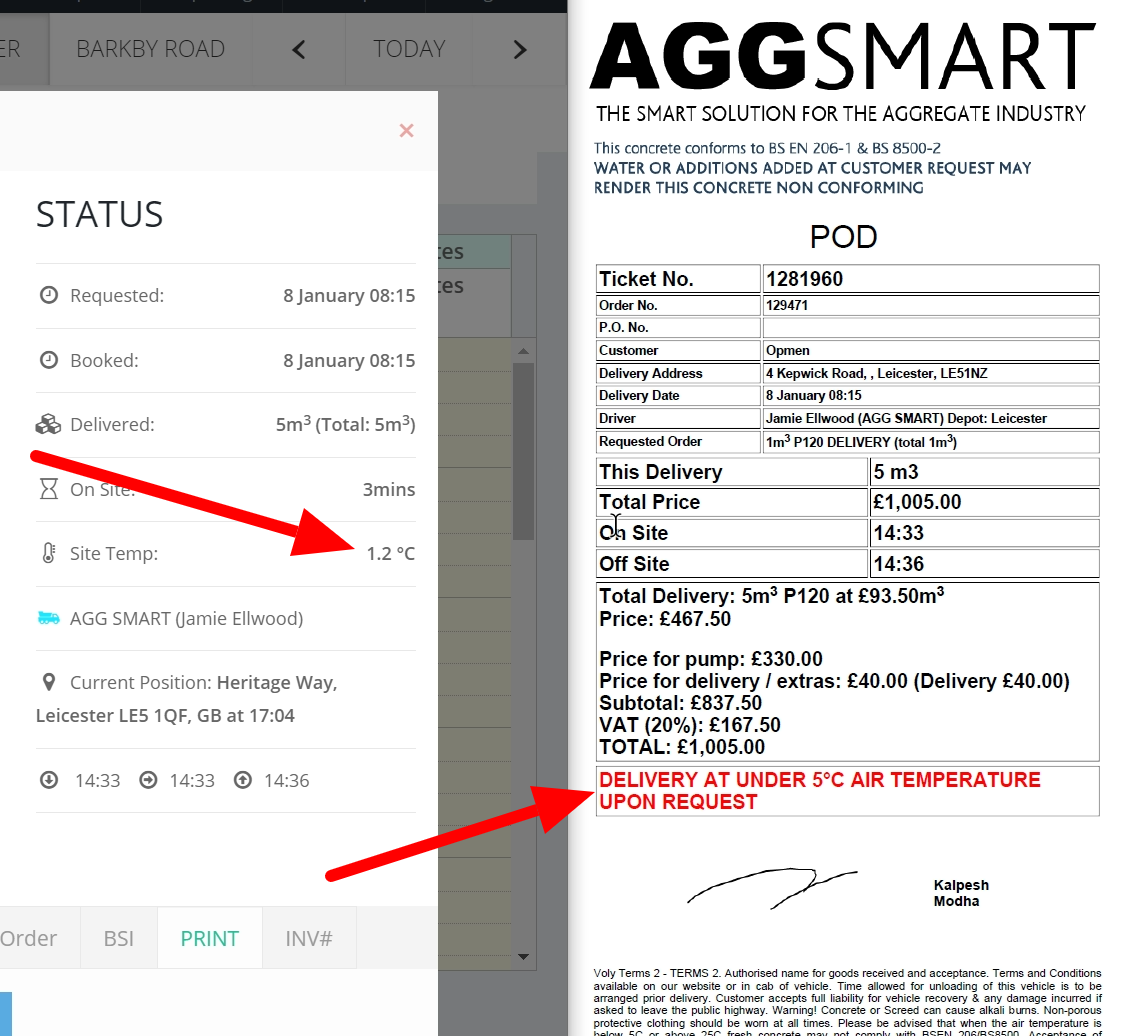Click the On Site hourglass icon
The image size is (1122, 1036).
coord(49,489)
